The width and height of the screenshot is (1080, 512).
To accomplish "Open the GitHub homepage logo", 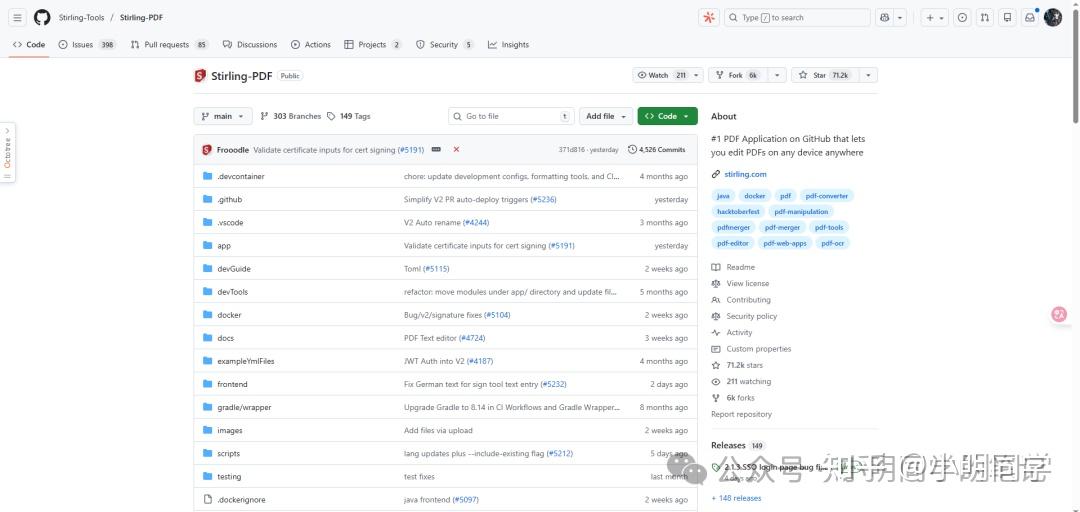I will (42, 17).
